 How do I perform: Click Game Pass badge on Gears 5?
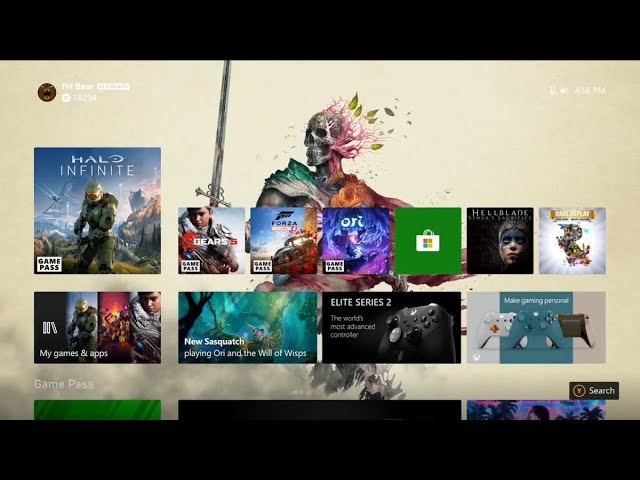191,266
